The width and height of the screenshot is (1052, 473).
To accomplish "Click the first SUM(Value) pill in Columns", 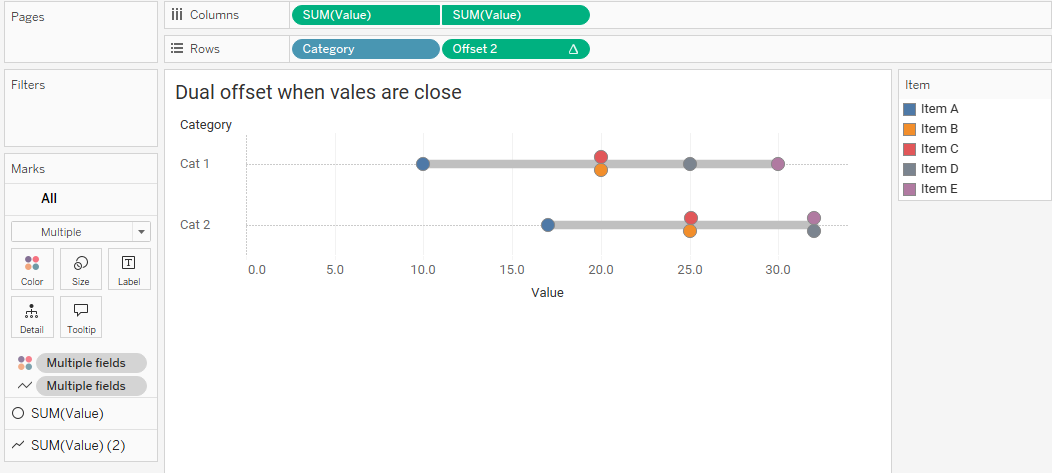I will tap(366, 15).
